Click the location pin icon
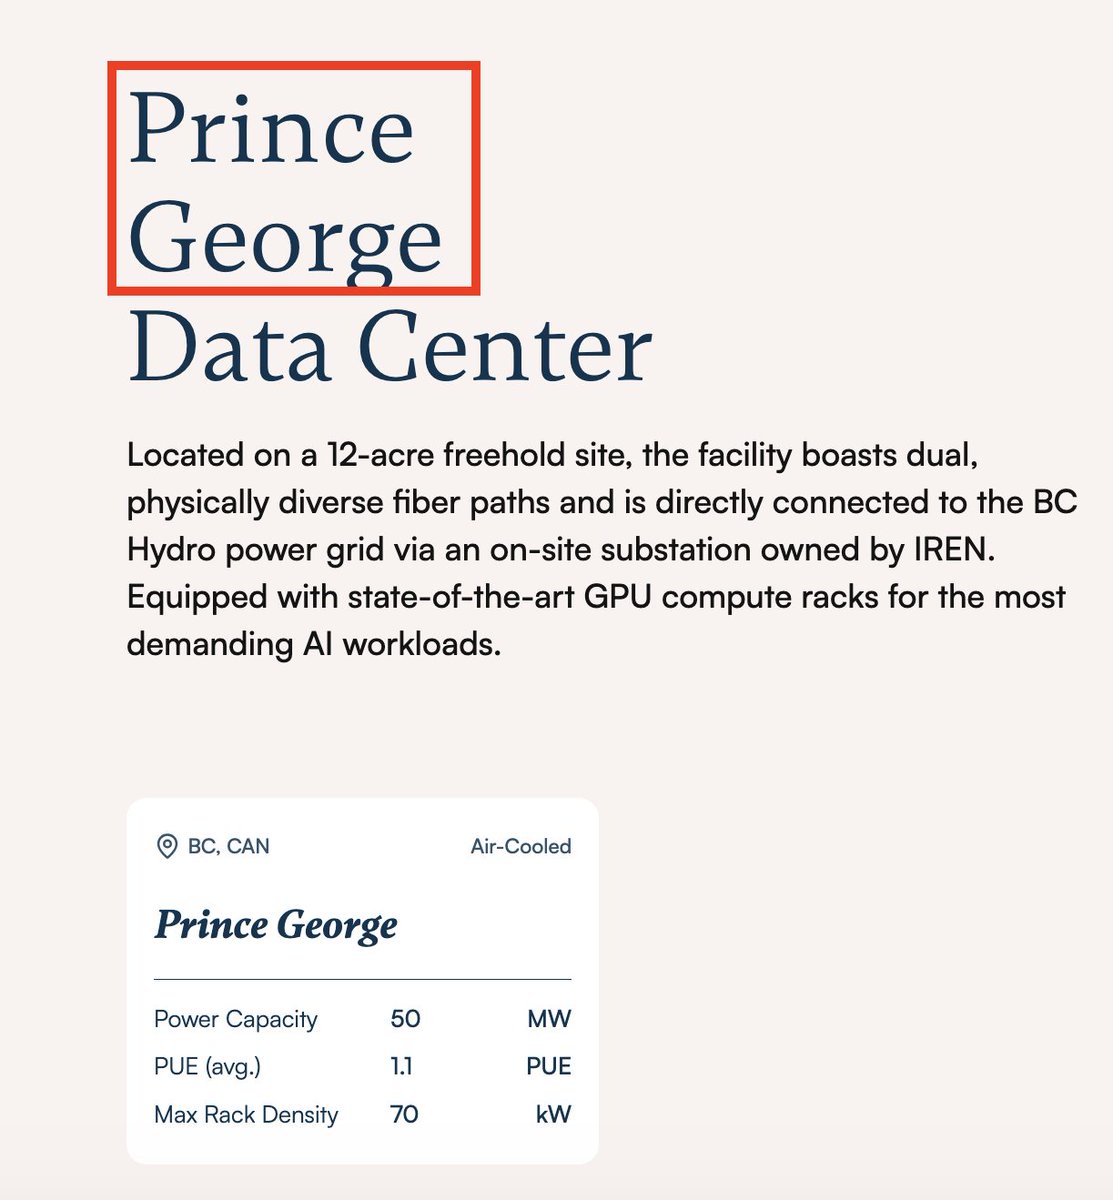Image resolution: width=1113 pixels, height=1200 pixels. click(167, 847)
